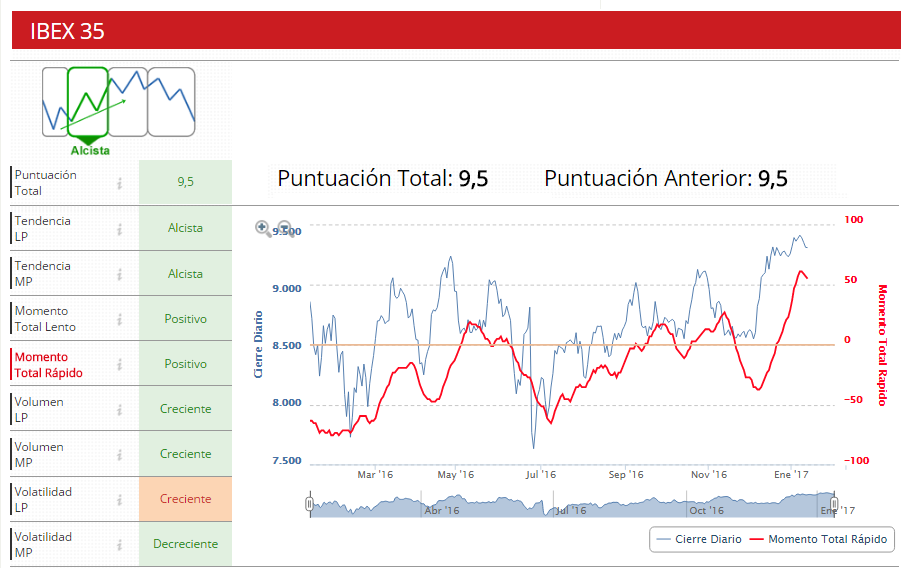Screen dimensions: 903x568
Task: Select the first market phase box
Action: coord(55,102)
